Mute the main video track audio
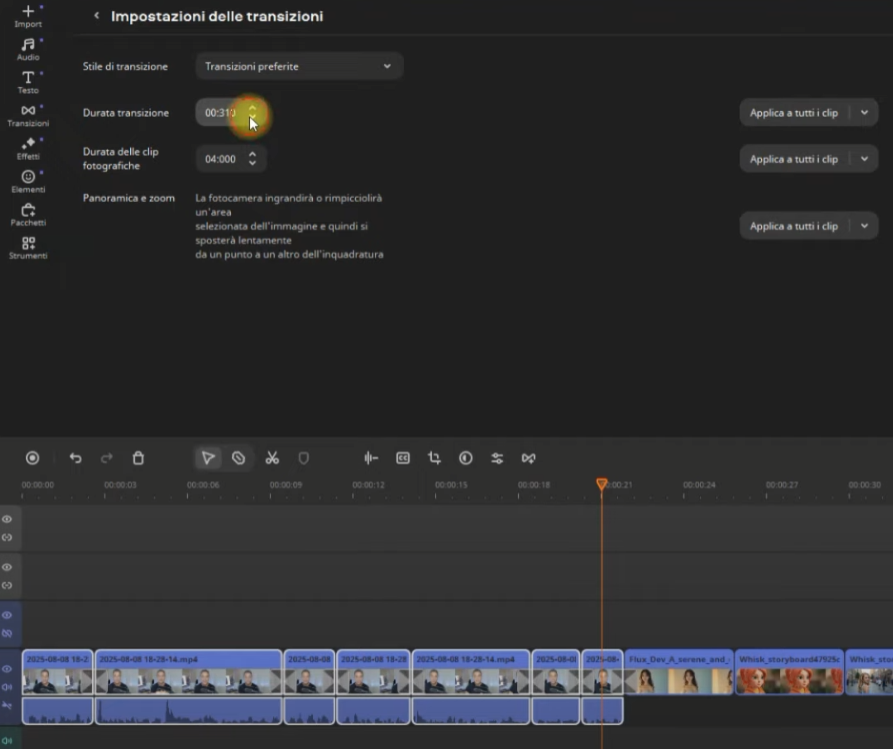Image resolution: width=893 pixels, height=749 pixels. [7, 687]
